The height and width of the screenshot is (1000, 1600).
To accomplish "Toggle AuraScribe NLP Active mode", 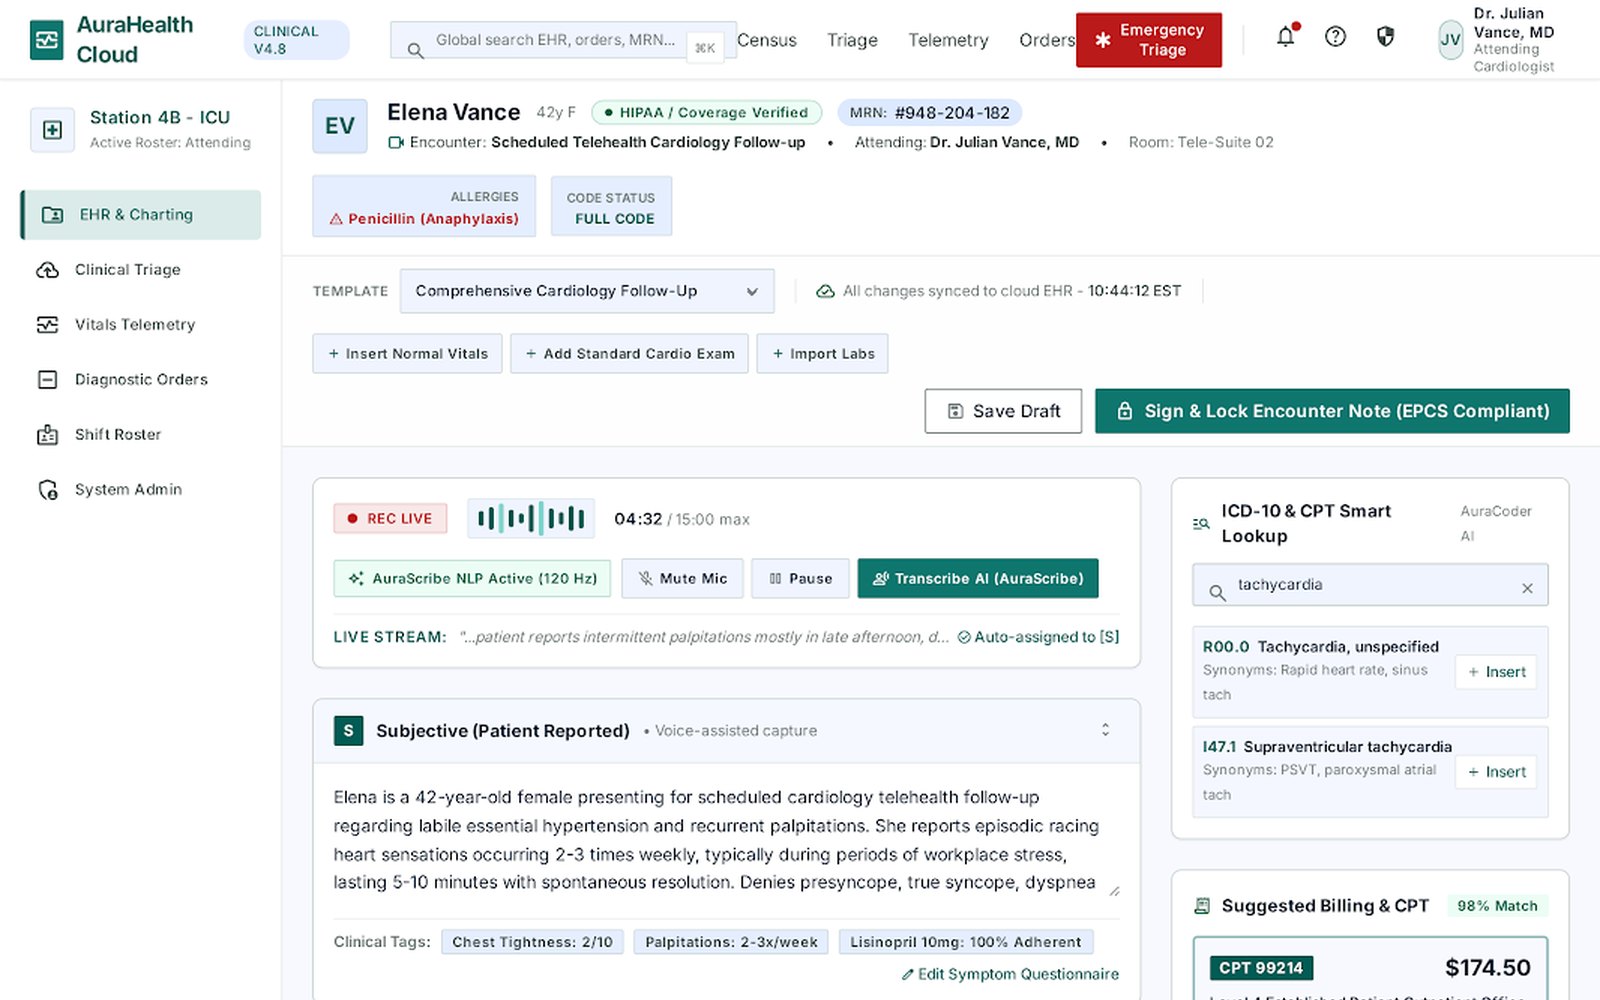I will [472, 578].
